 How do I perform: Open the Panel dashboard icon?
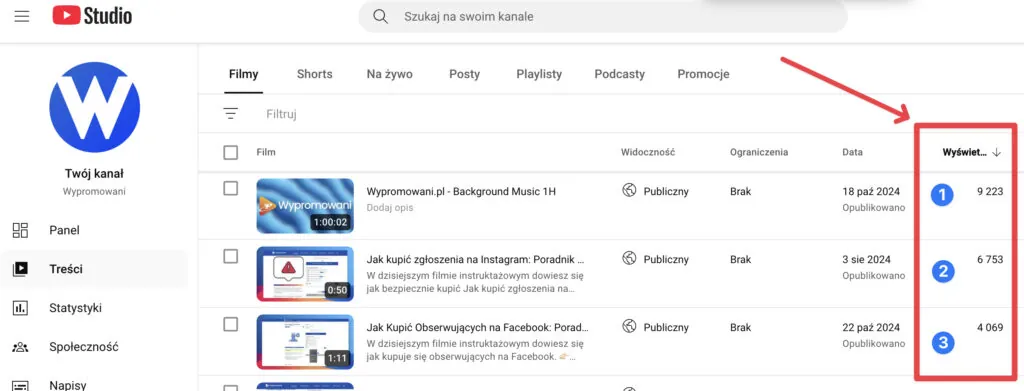click(20, 230)
